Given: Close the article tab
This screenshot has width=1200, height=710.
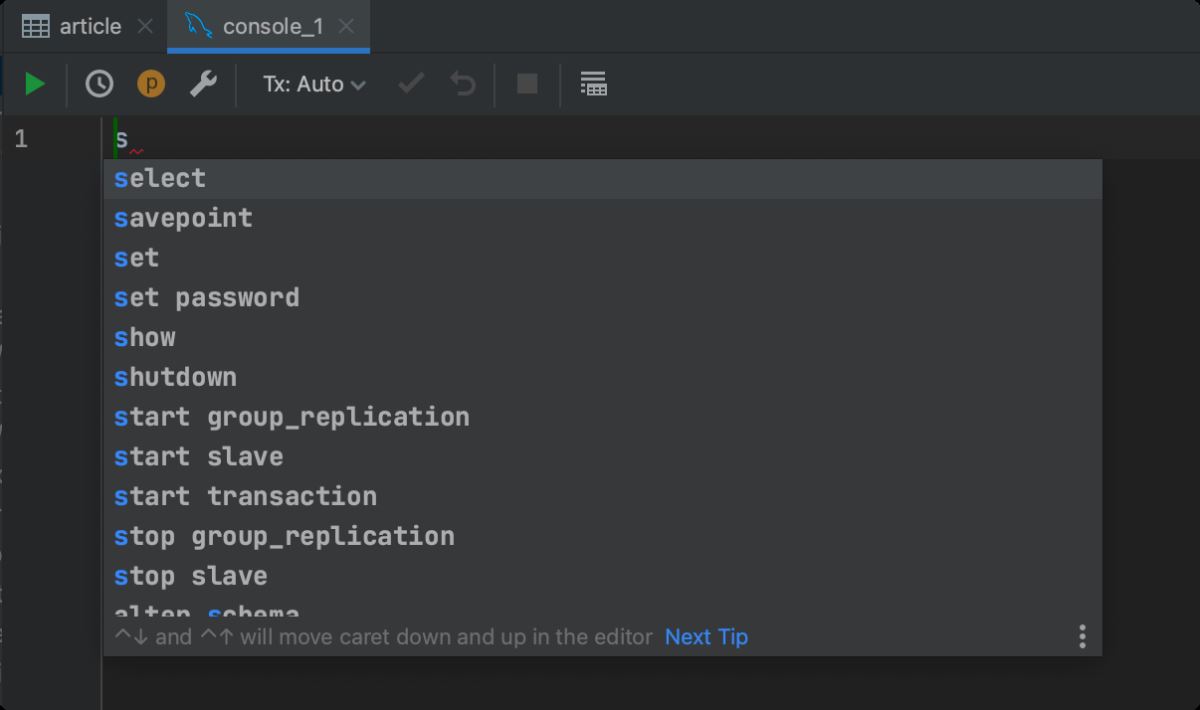Looking at the screenshot, I should (145, 26).
